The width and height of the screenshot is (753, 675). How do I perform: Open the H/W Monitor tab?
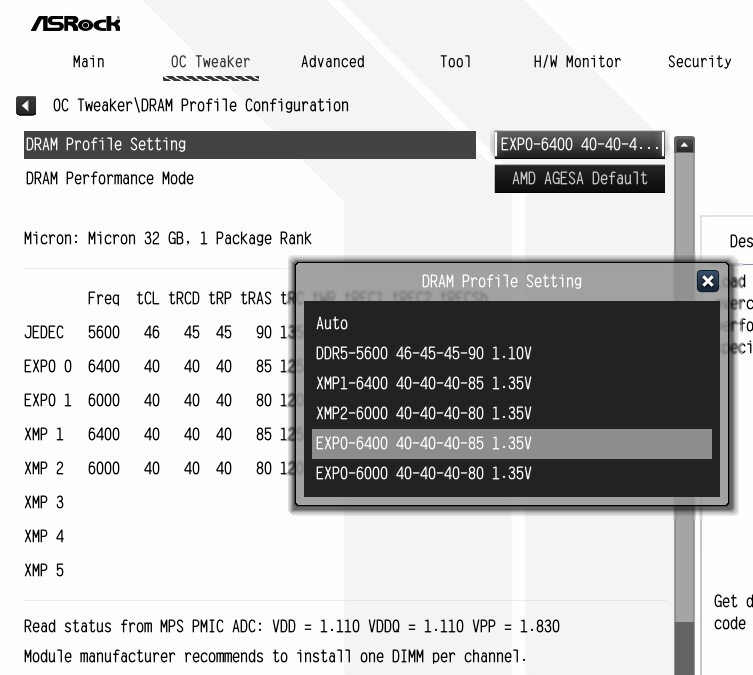coord(577,62)
